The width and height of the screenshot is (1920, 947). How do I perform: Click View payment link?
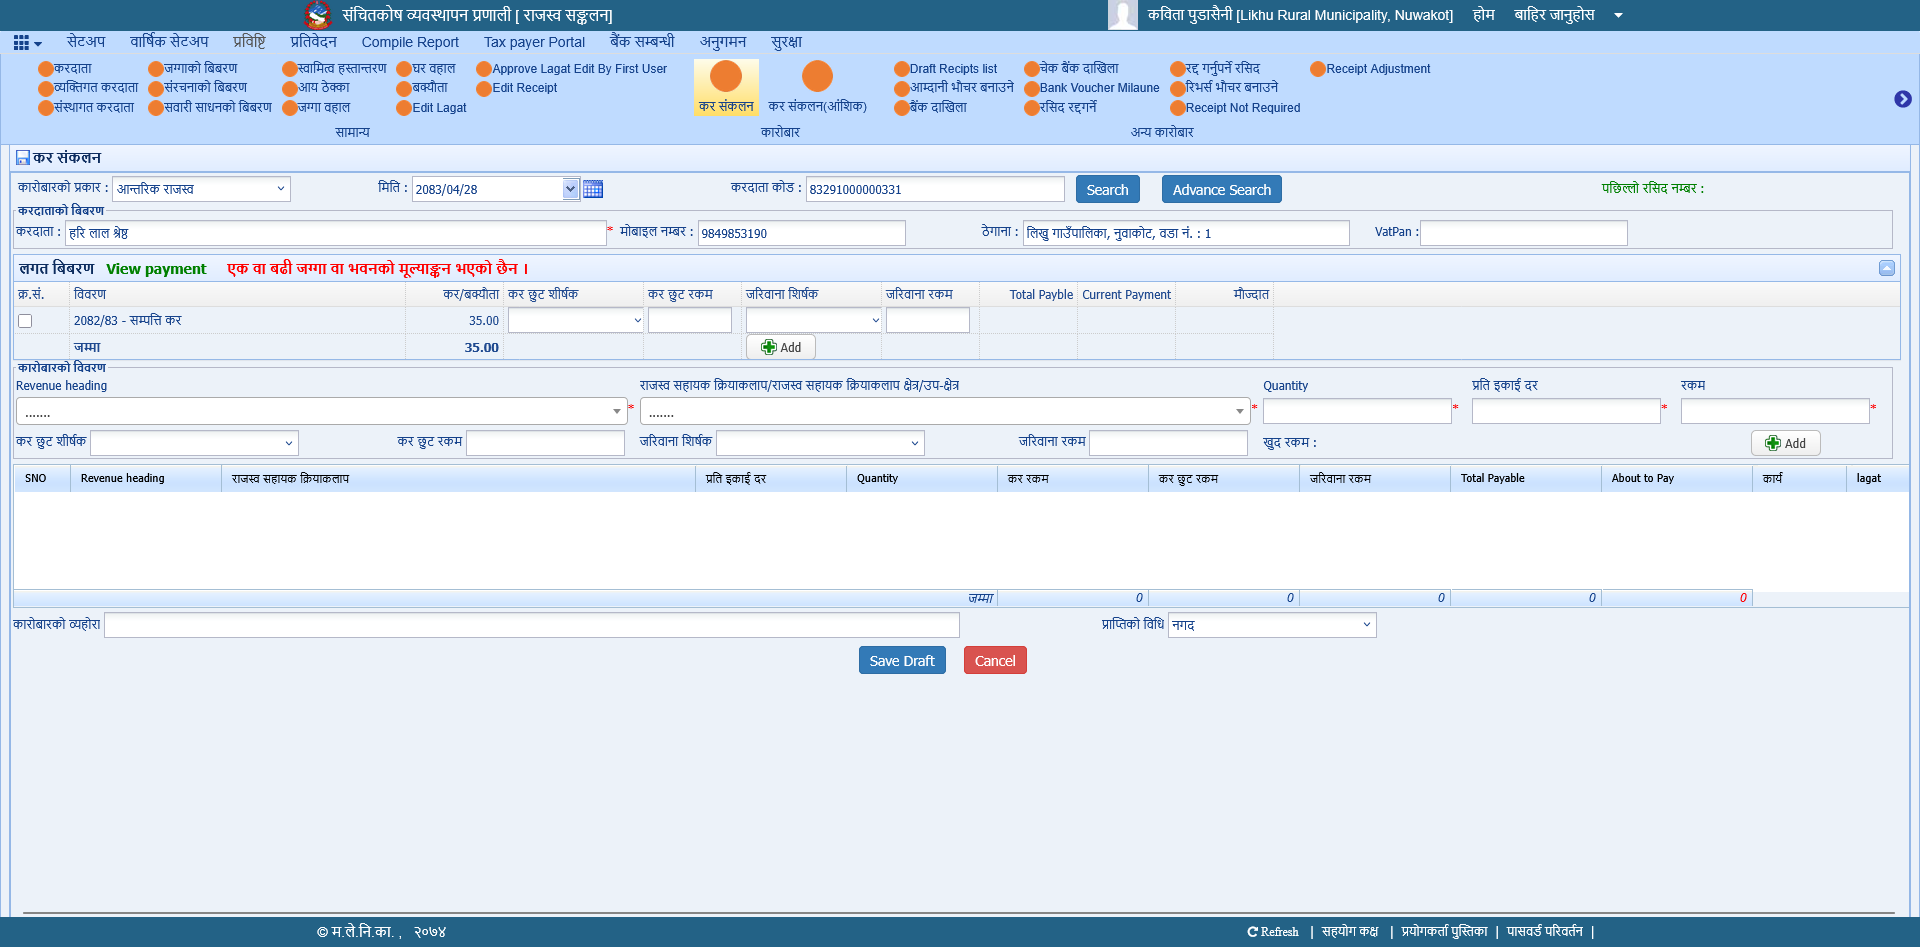(x=156, y=268)
